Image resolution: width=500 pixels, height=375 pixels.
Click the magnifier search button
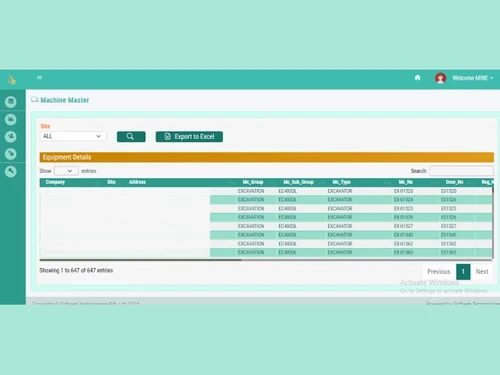[131, 136]
